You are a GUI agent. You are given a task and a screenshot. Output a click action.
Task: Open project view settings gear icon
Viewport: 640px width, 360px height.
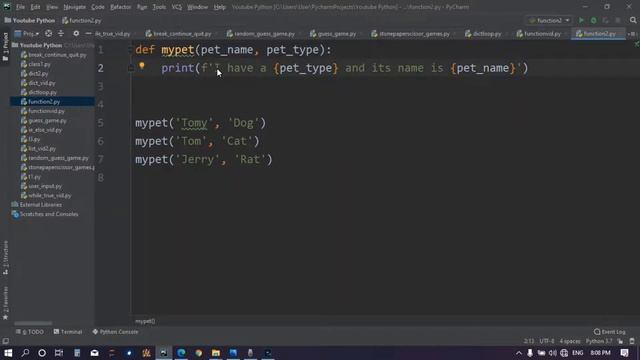pyautogui.click(x=76, y=33)
